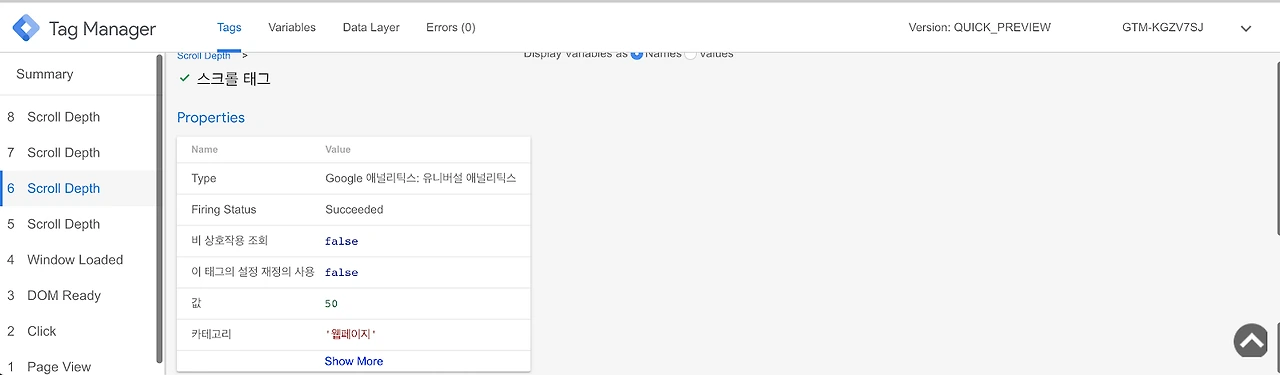Screen dimensions: 1280x375
Task: Select event 1 Page View
Action: point(77,367)
